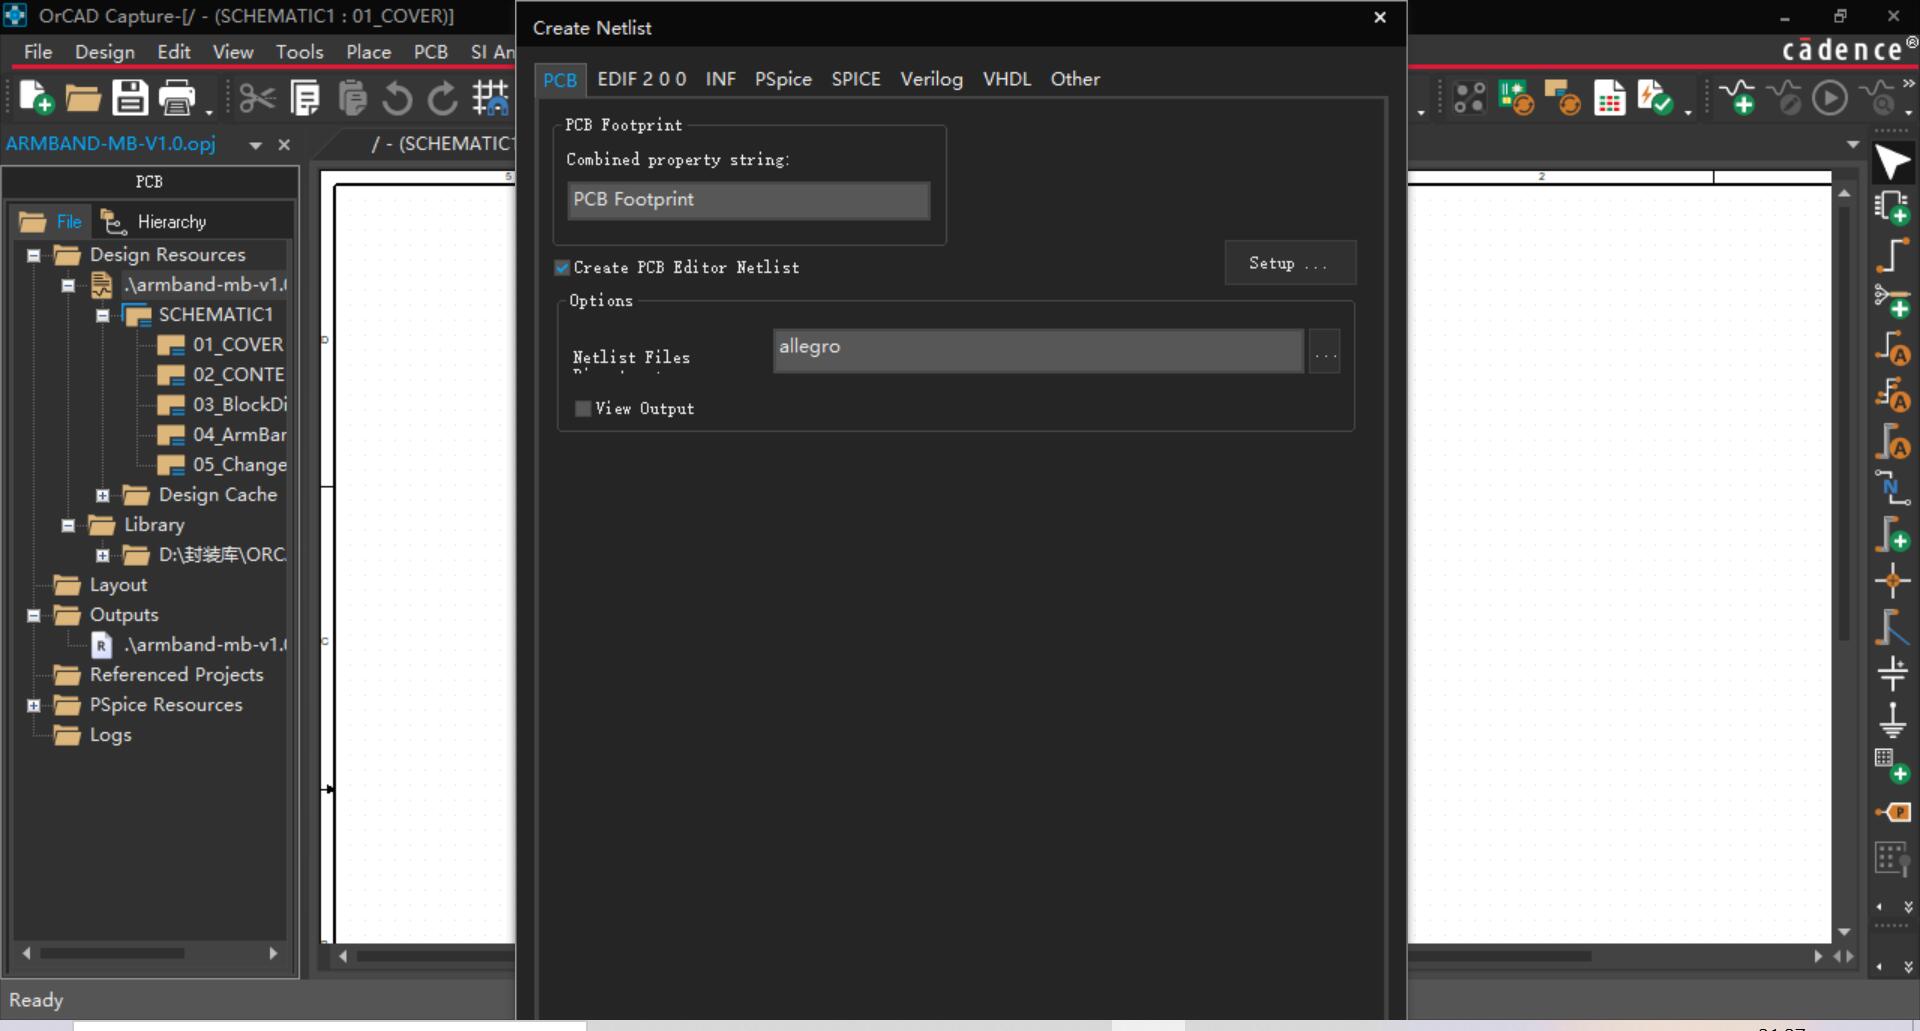
Task: Select the Place Wire tool
Action: point(1892,255)
